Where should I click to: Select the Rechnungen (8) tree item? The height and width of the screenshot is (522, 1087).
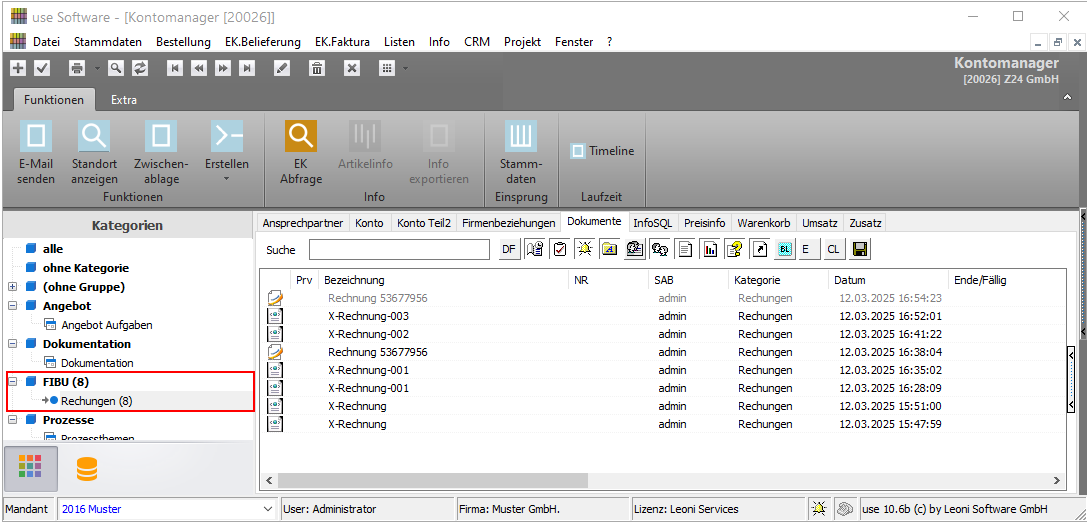(96, 401)
